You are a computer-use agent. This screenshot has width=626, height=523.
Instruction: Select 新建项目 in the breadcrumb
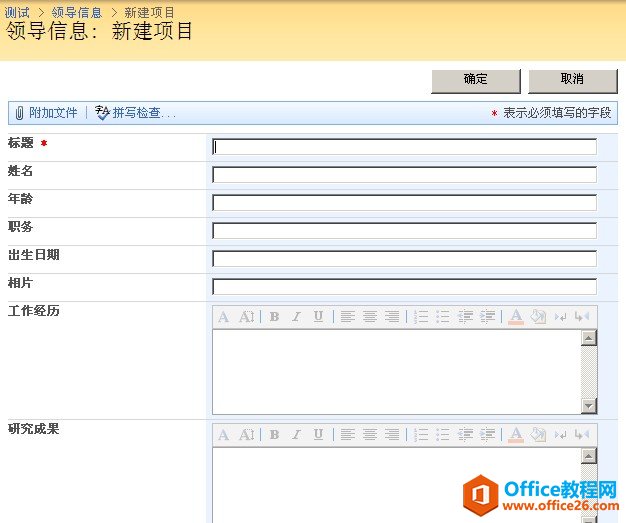[149, 12]
